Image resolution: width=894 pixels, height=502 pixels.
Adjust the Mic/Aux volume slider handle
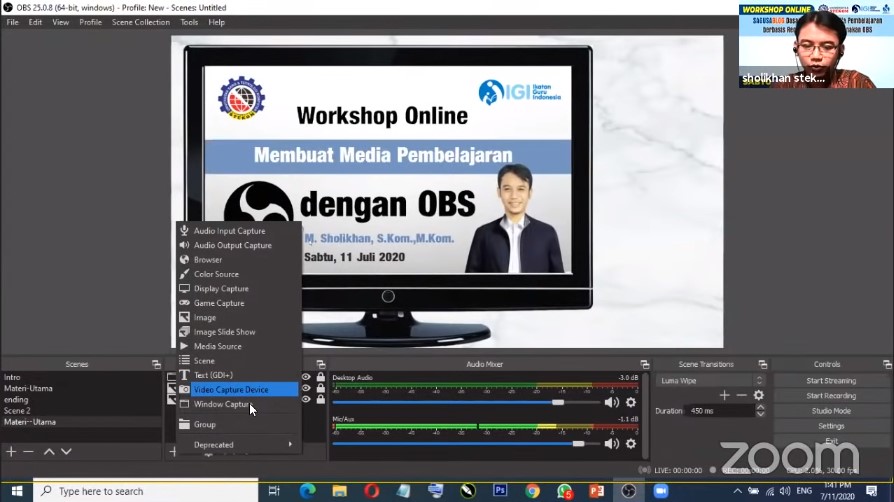coord(578,443)
